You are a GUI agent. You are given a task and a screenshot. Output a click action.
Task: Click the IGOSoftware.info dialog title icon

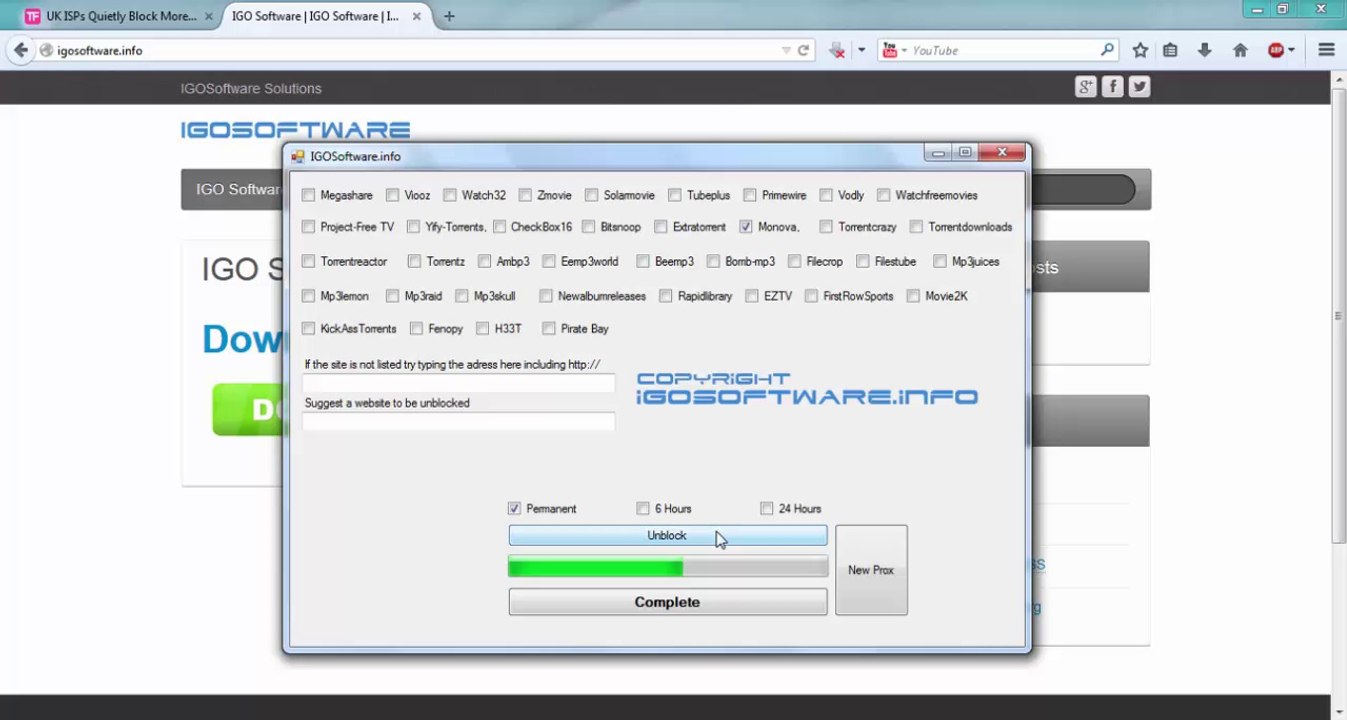297,156
